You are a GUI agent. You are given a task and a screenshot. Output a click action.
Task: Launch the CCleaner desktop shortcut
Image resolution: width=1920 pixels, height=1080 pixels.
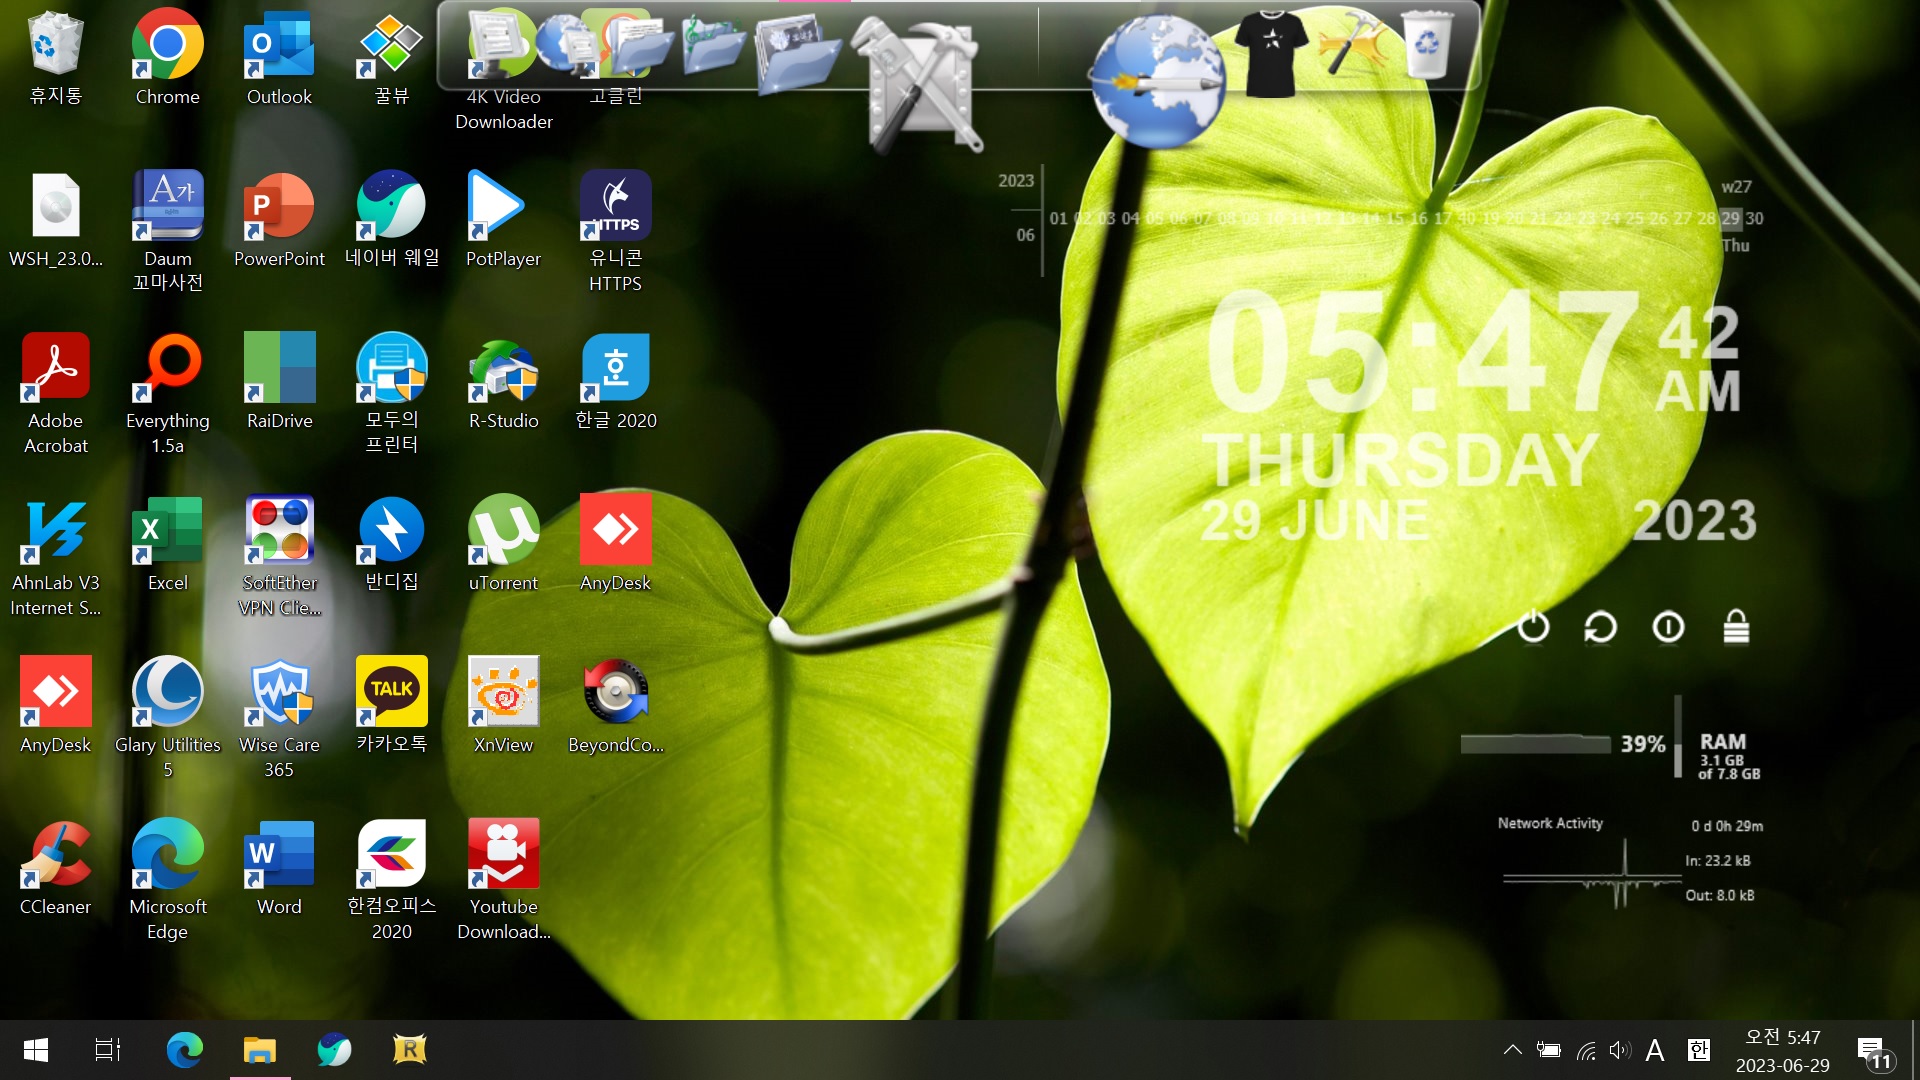[x=55, y=868]
